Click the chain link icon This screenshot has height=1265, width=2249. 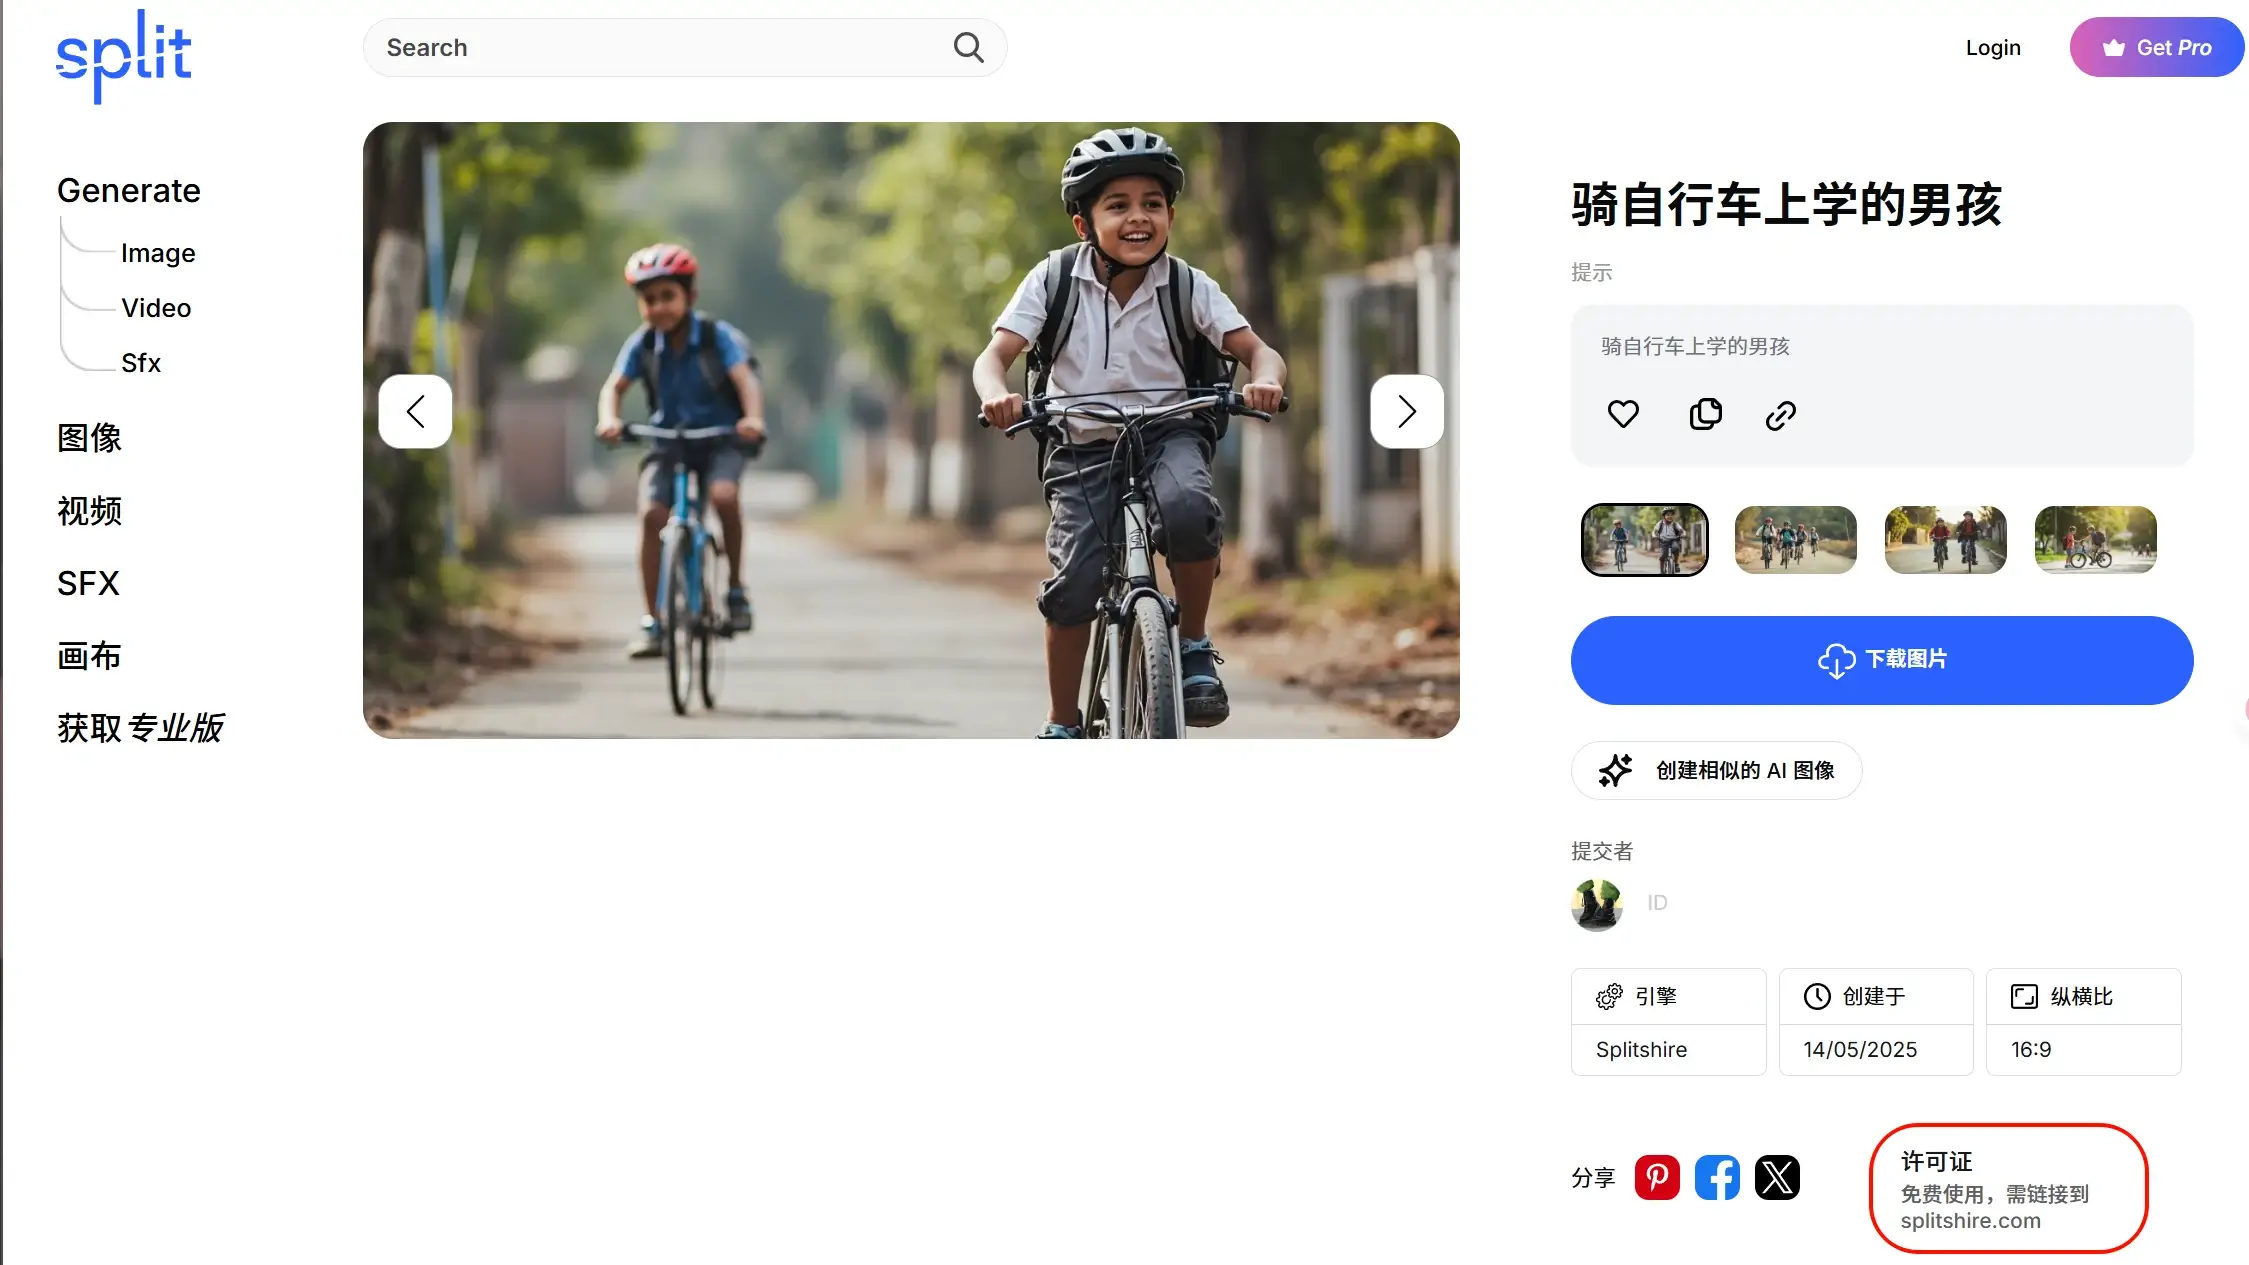click(1780, 415)
